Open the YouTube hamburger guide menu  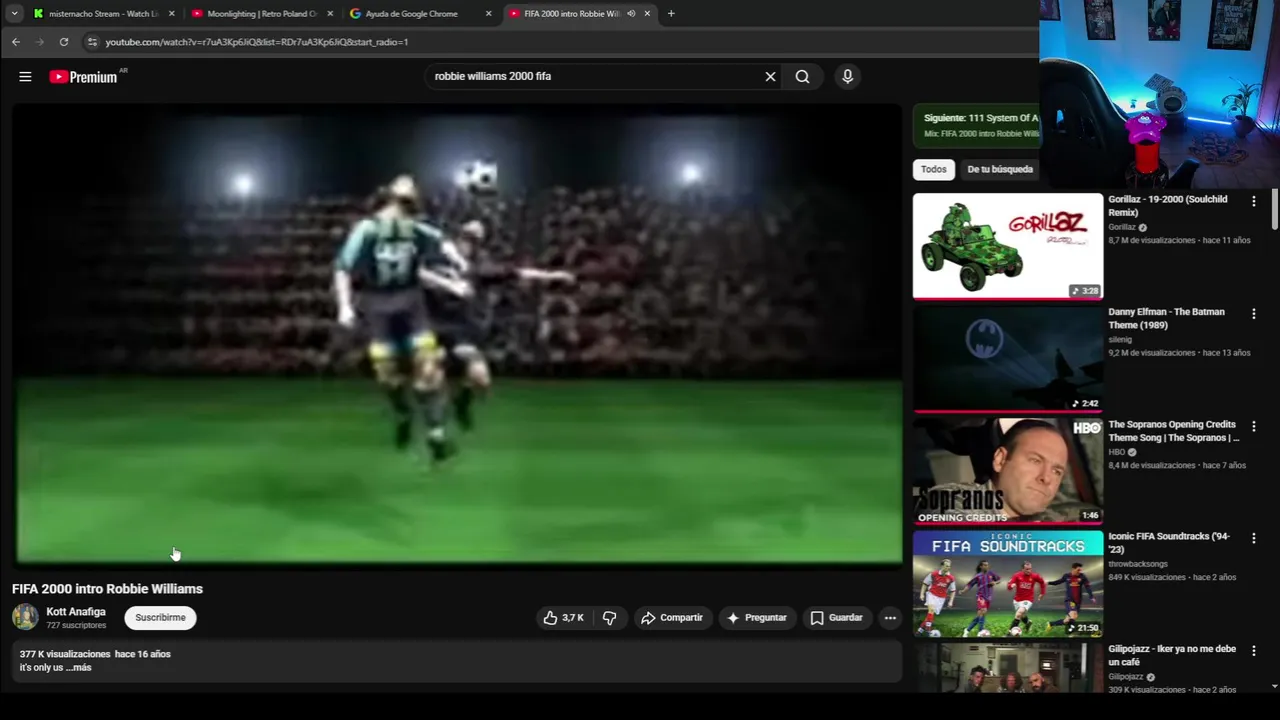point(25,76)
